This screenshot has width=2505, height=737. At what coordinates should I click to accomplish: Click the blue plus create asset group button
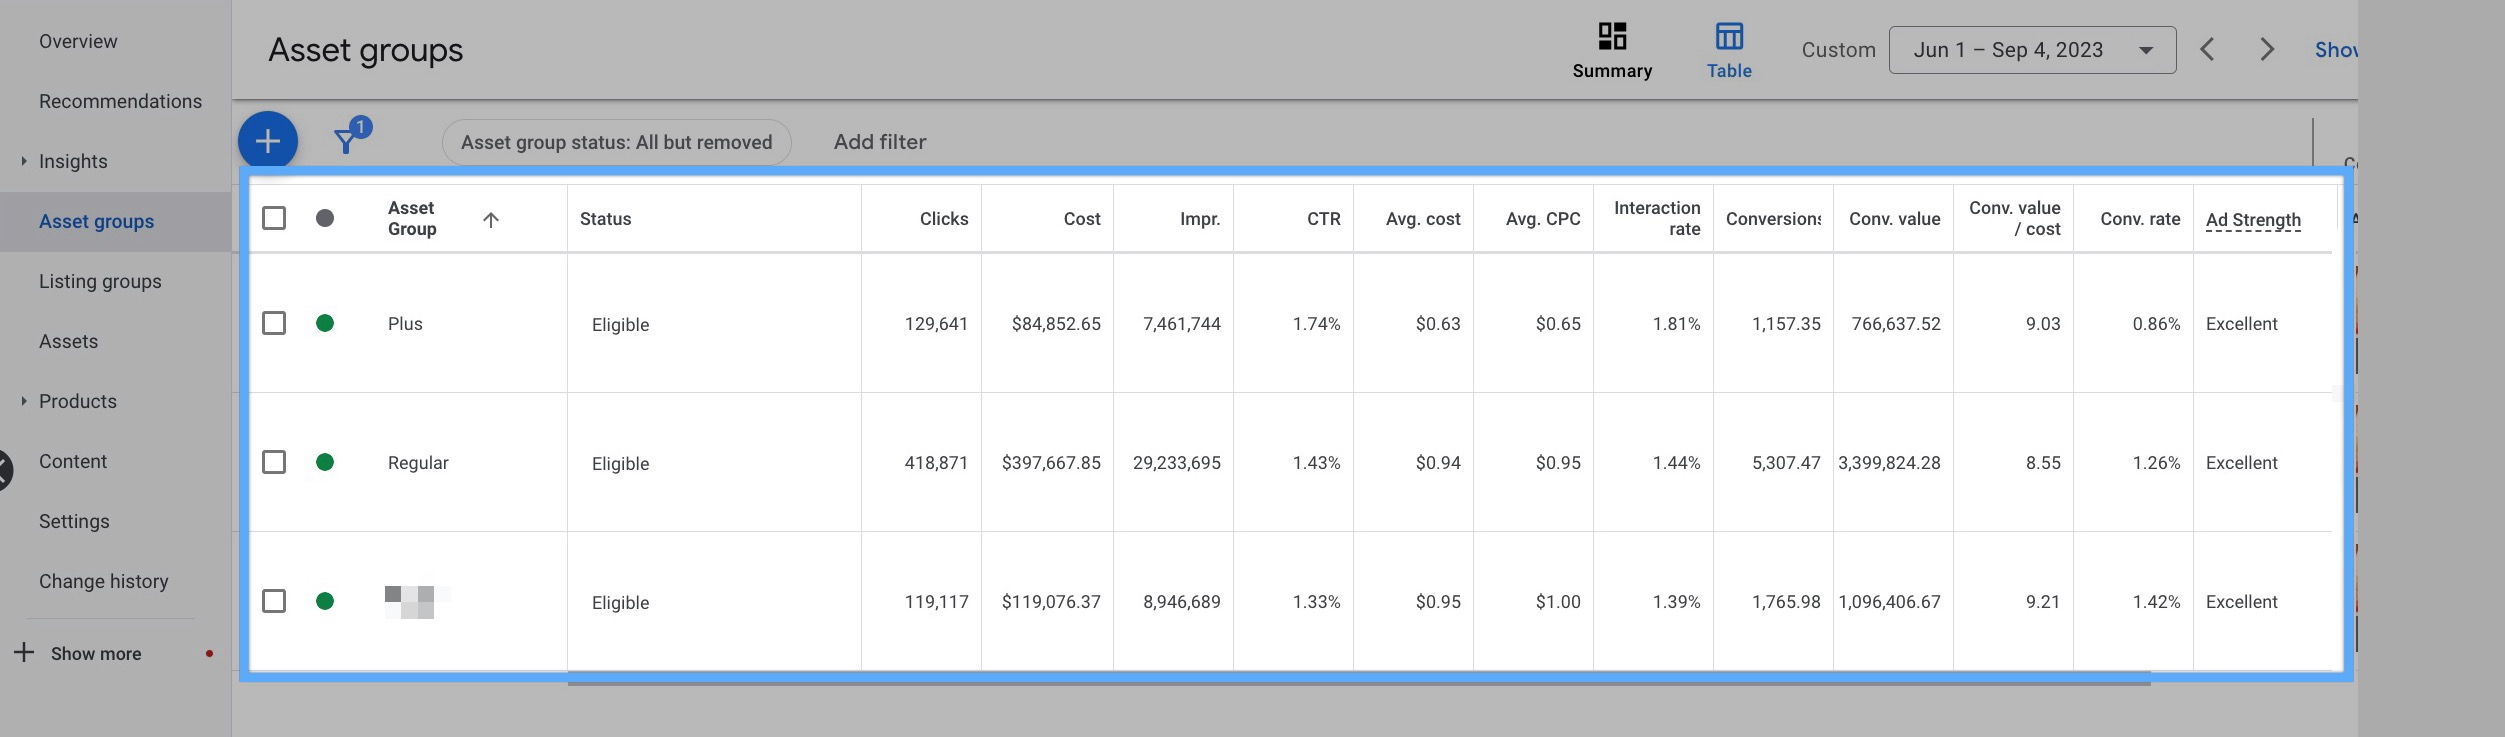[268, 141]
